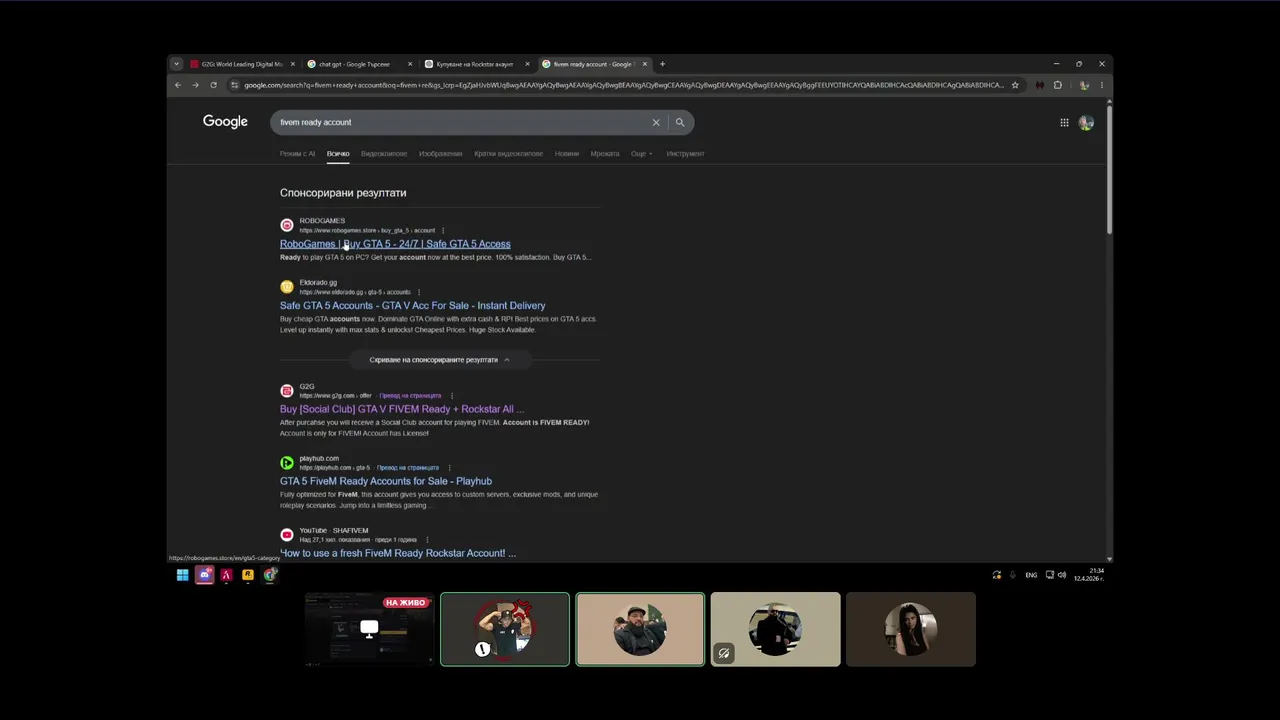Collapse sponsored results with Скриване button
This screenshot has width=1280, height=720.
pyautogui.click(x=439, y=360)
